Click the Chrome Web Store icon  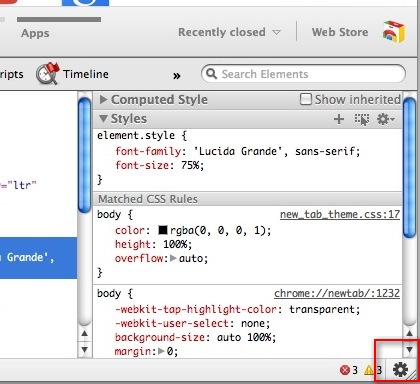pyautogui.click(x=394, y=32)
